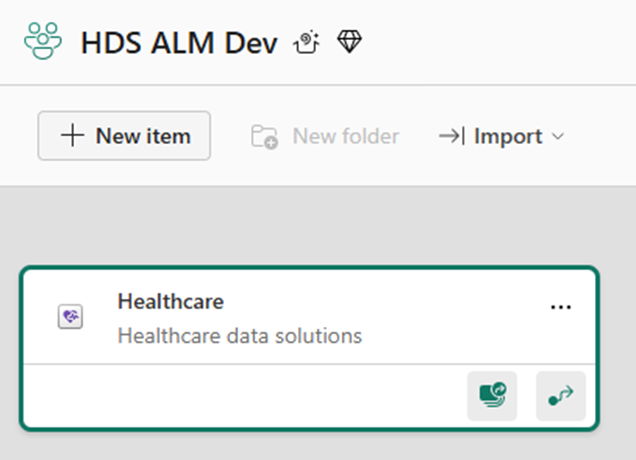Click the card's empty footer area
Screen dimensions: 636x460
point(243,396)
